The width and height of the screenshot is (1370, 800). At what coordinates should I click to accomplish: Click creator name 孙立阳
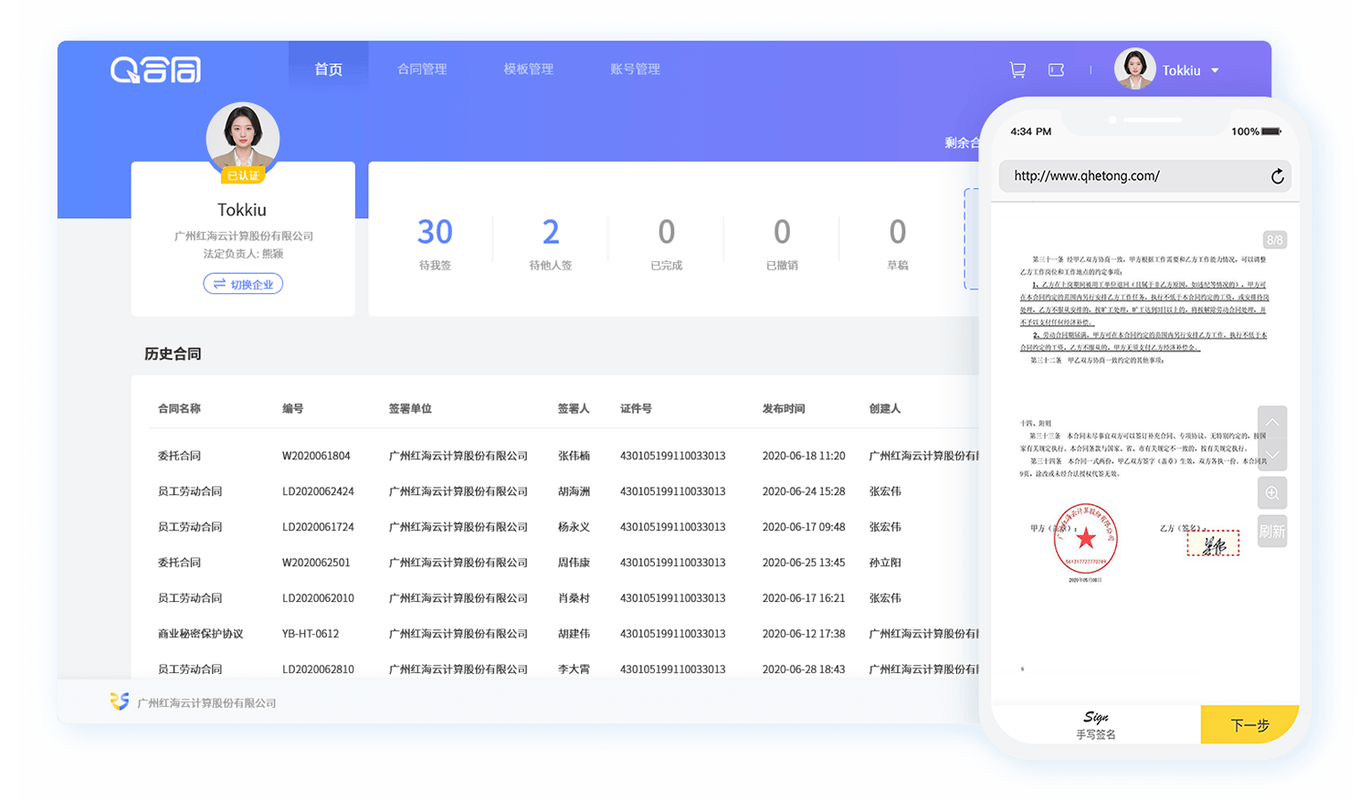[x=885, y=563]
